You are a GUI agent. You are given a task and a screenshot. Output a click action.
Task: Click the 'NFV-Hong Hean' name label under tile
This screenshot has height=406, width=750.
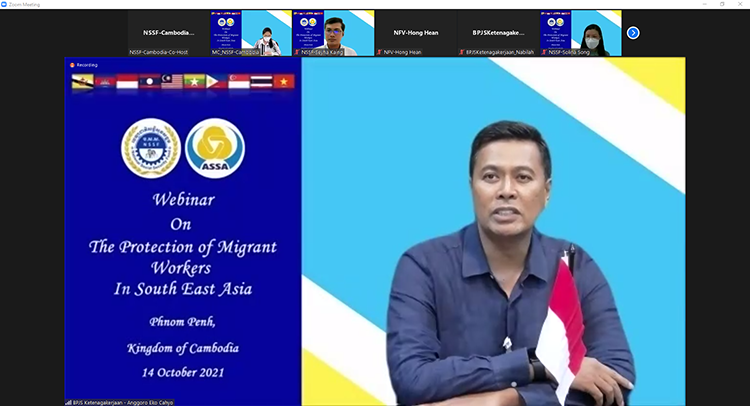(402, 52)
